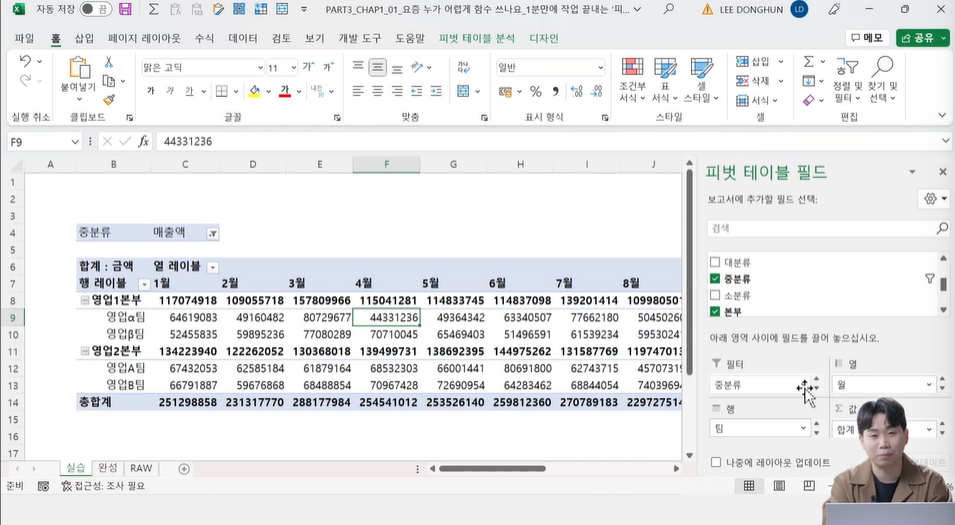
Task: Click the Normal view icon in status bar
Action: [749, 485]
